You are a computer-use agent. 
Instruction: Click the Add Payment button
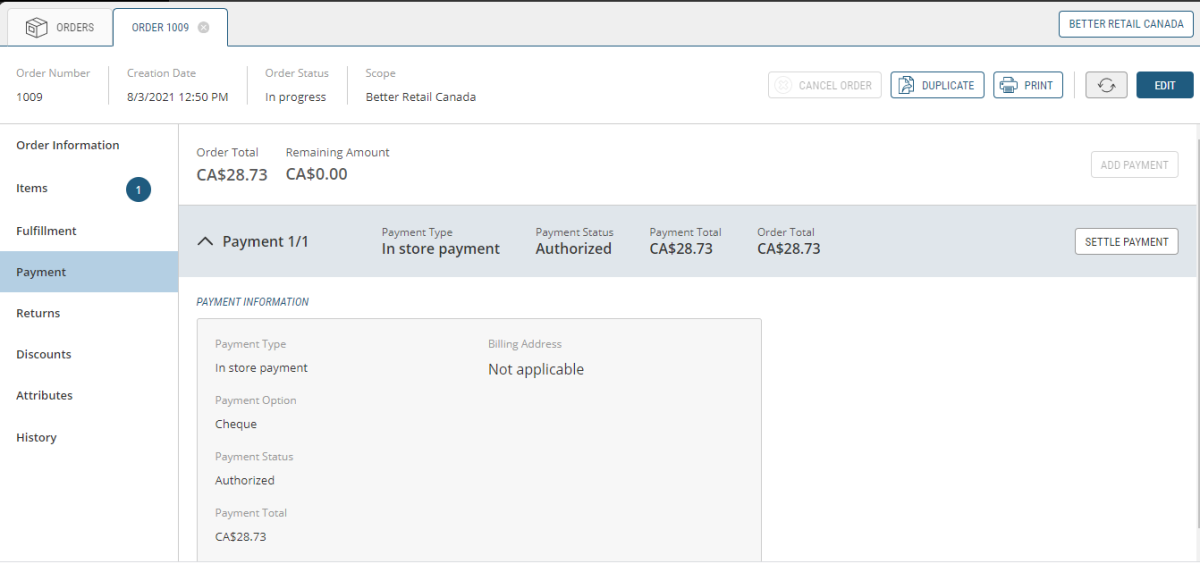coord(1133,165)
